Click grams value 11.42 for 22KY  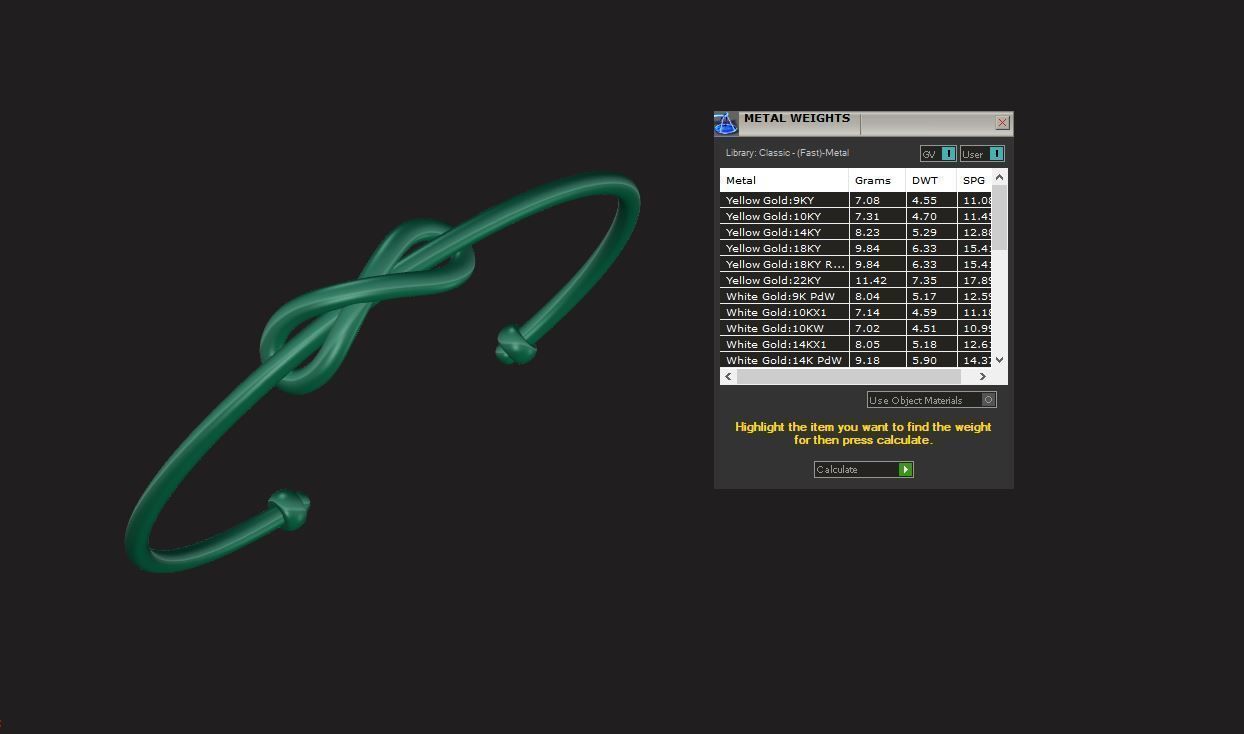pyautogui.click(x=871, y=280)
